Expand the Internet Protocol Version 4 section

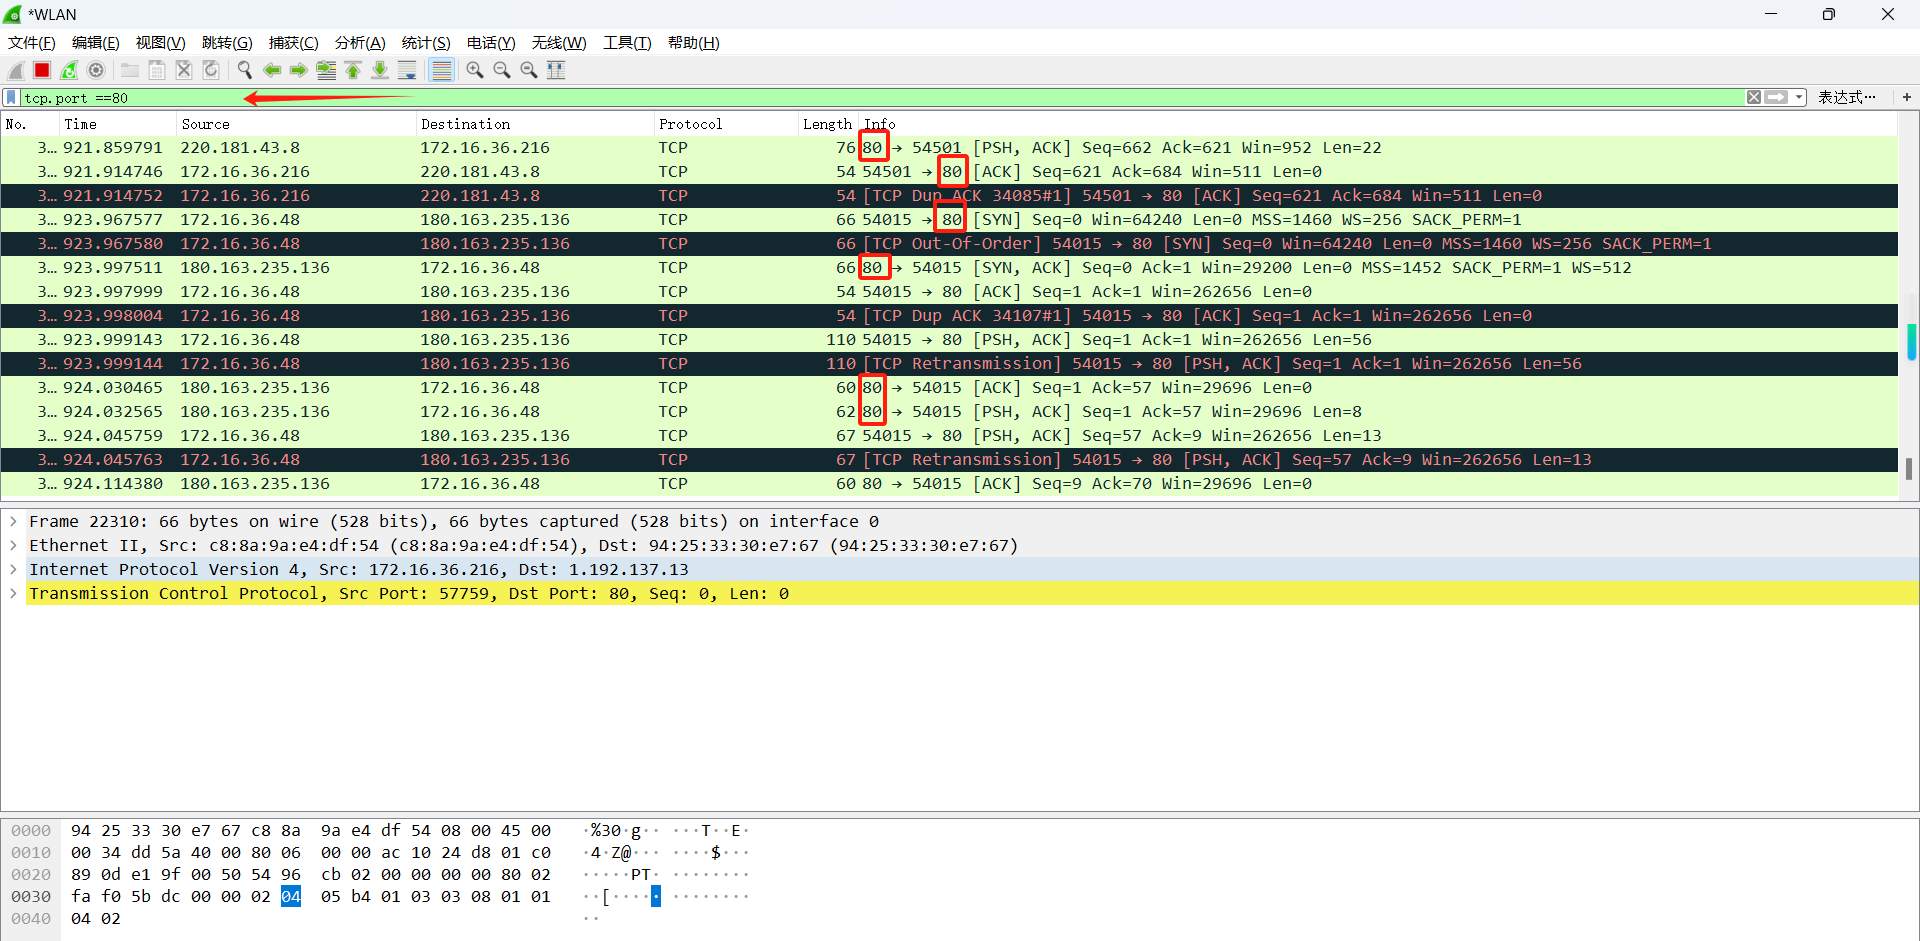(13, 569)
